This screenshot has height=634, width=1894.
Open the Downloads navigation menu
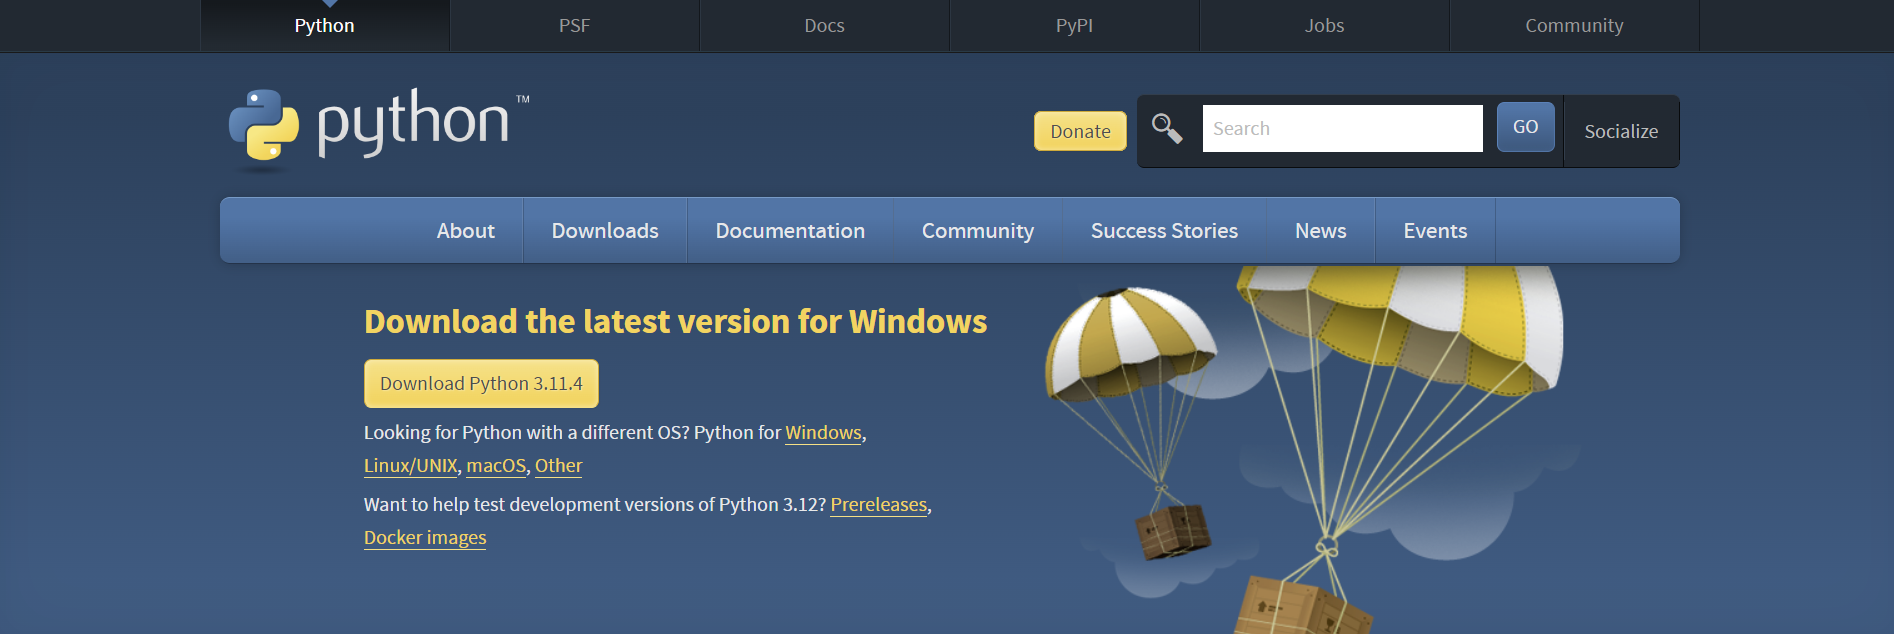(605, 231)
